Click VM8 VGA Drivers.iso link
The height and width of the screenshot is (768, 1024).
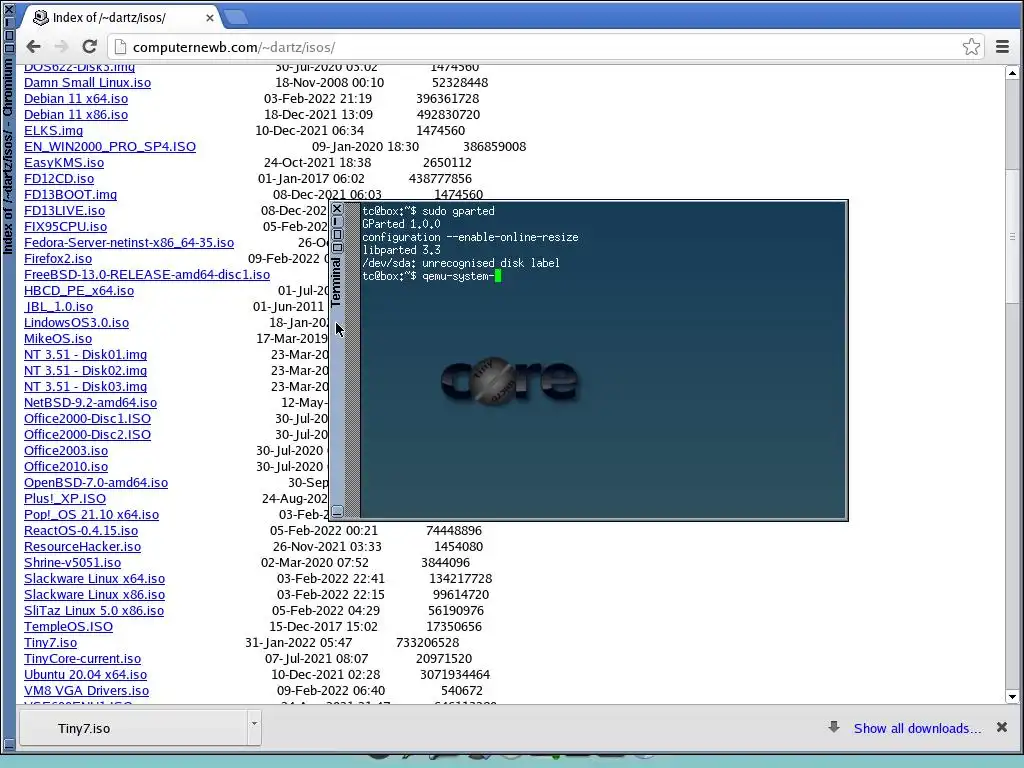(86, 691)
